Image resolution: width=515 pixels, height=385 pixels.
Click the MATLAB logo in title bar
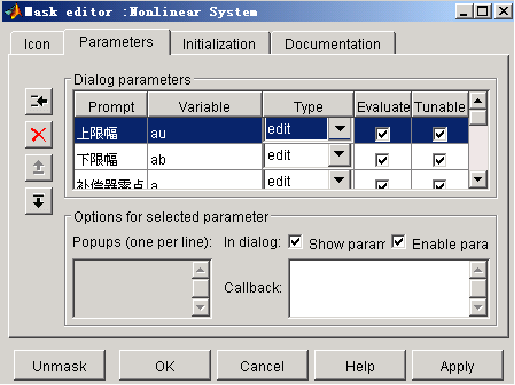pos(13,11)
